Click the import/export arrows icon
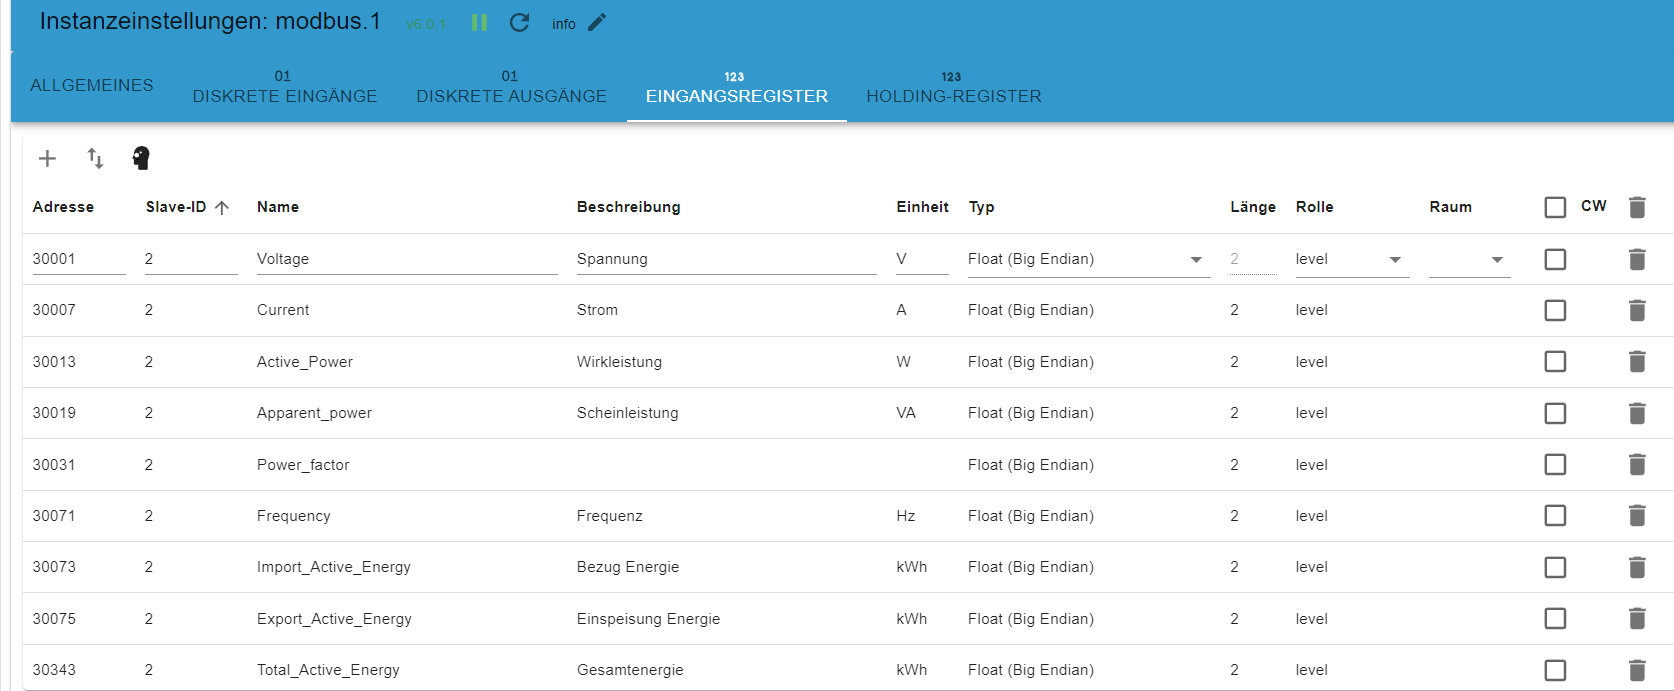Viewport: 1674px width, 691px height. [95, 158]
